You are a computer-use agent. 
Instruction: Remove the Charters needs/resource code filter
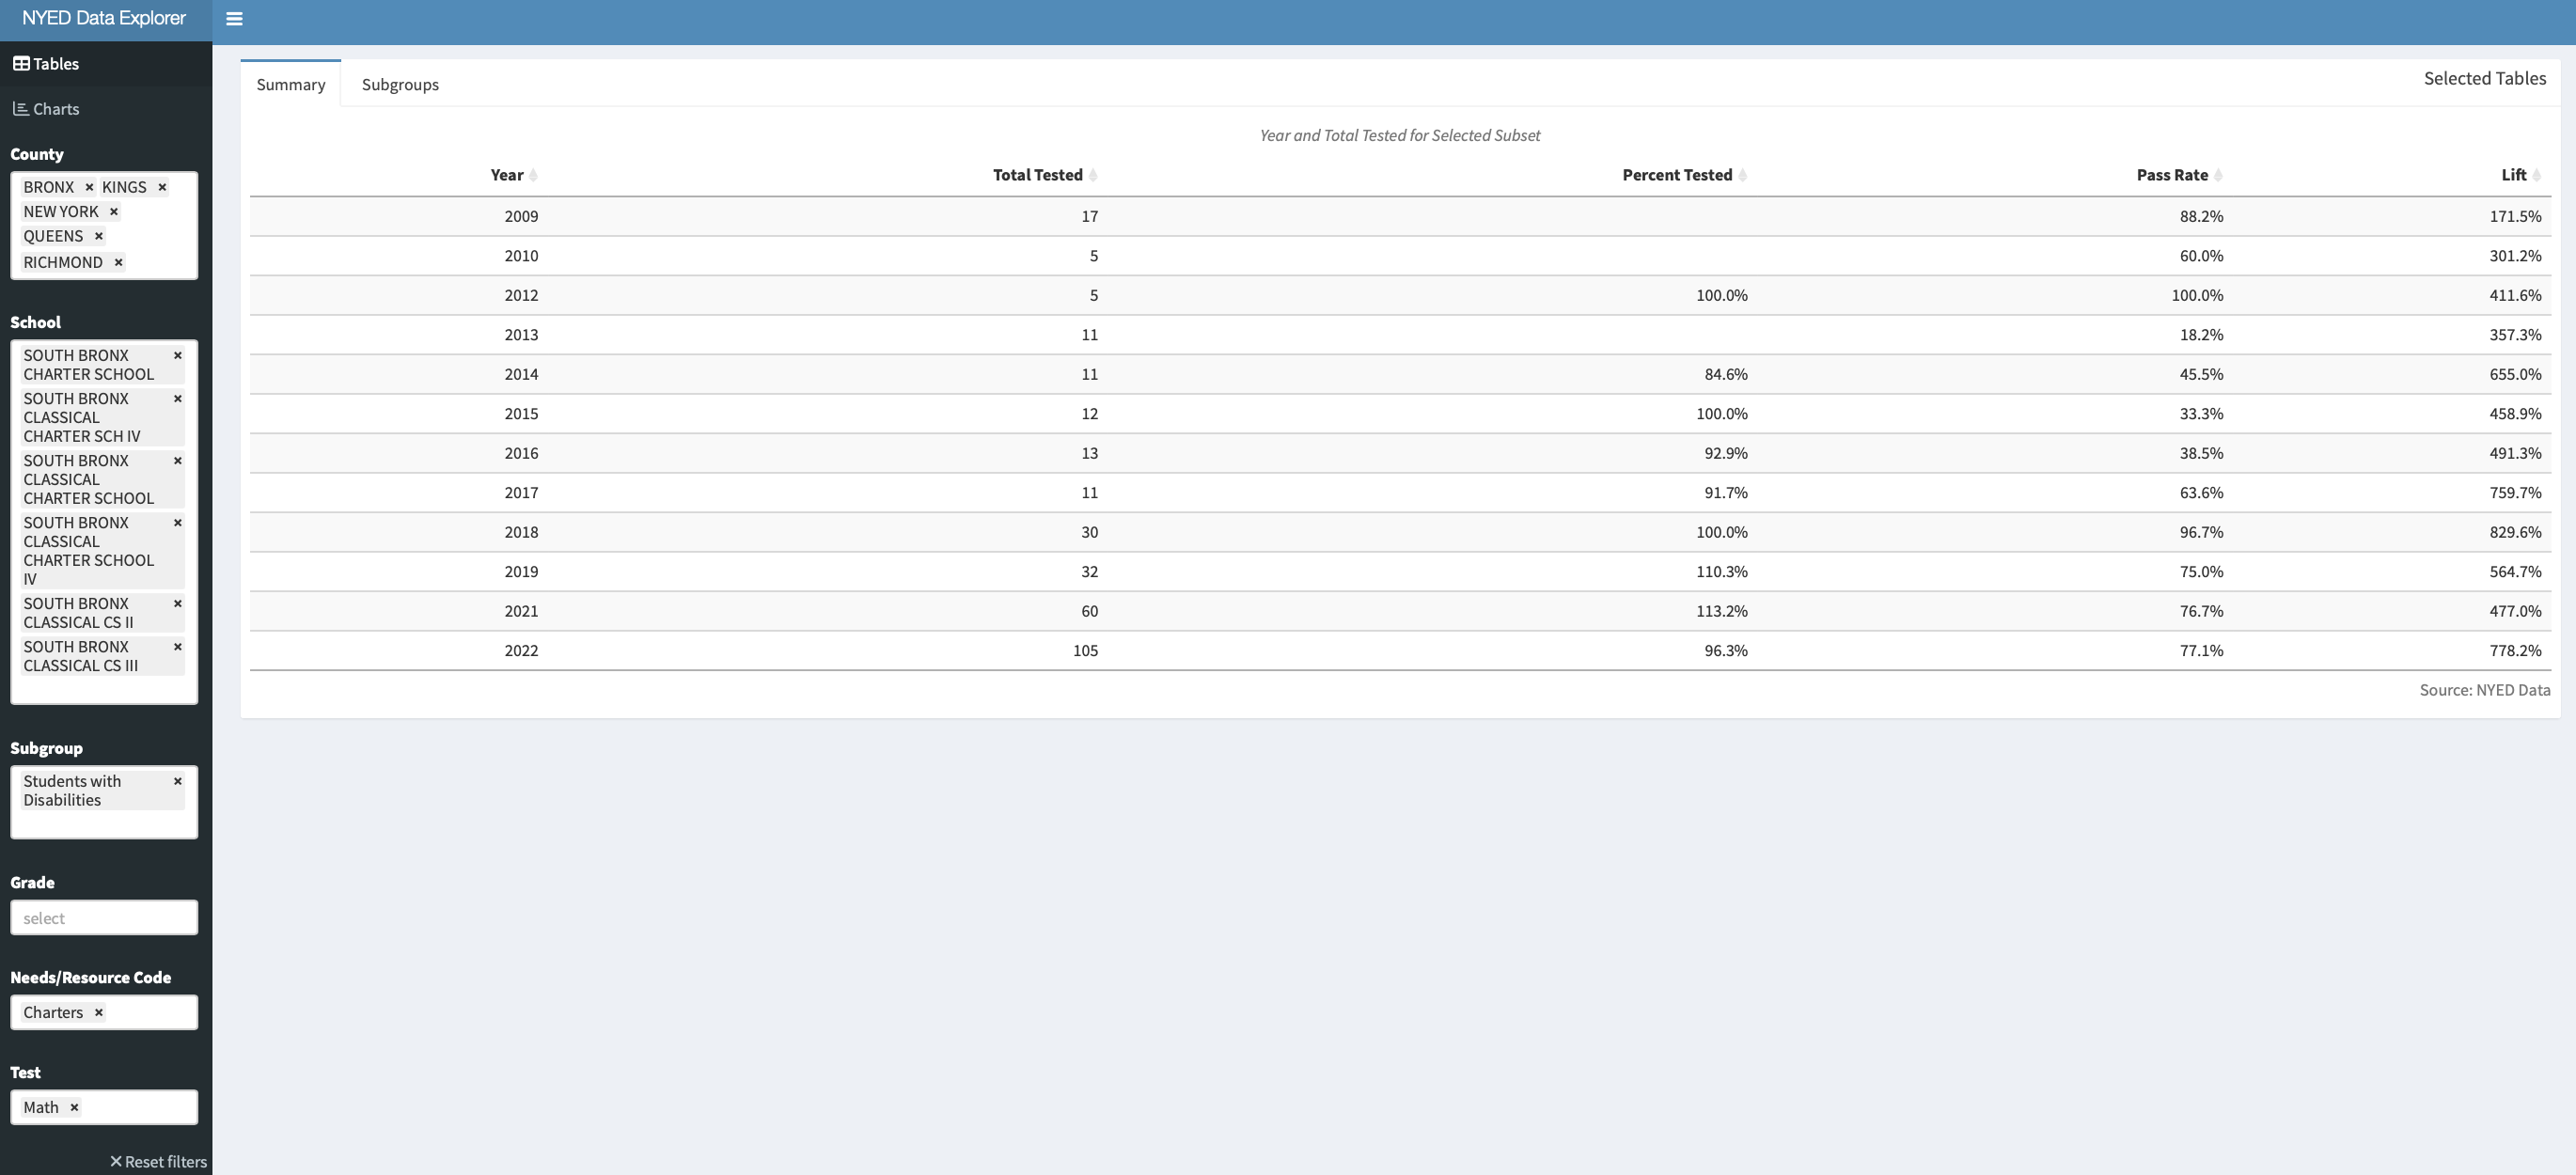point(98,1012)
